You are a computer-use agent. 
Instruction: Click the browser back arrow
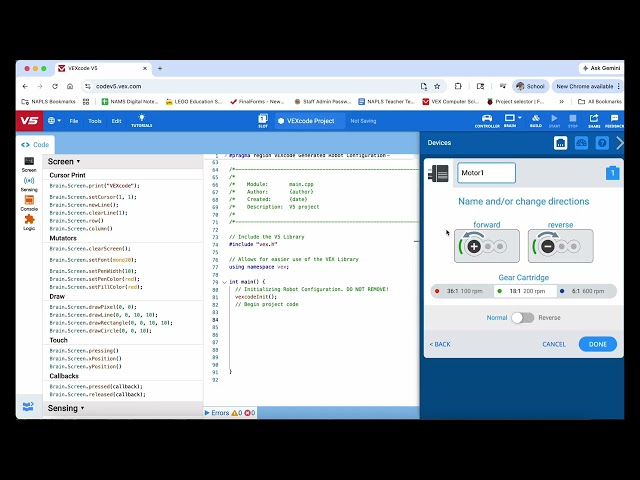[25, 86]
